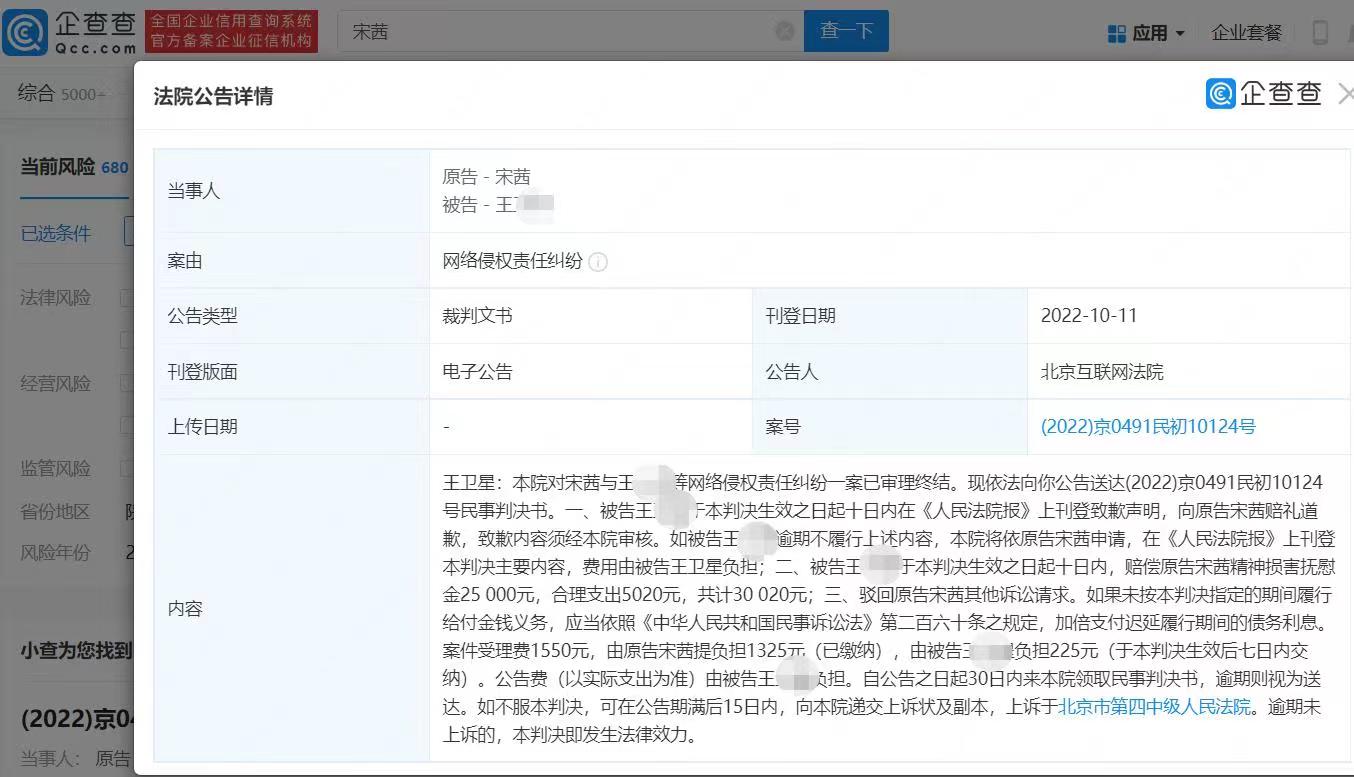Tick the first checkbox beside 法律风险
The image size is (1354, 777).
pyautogui.click(x=127, y=298)
